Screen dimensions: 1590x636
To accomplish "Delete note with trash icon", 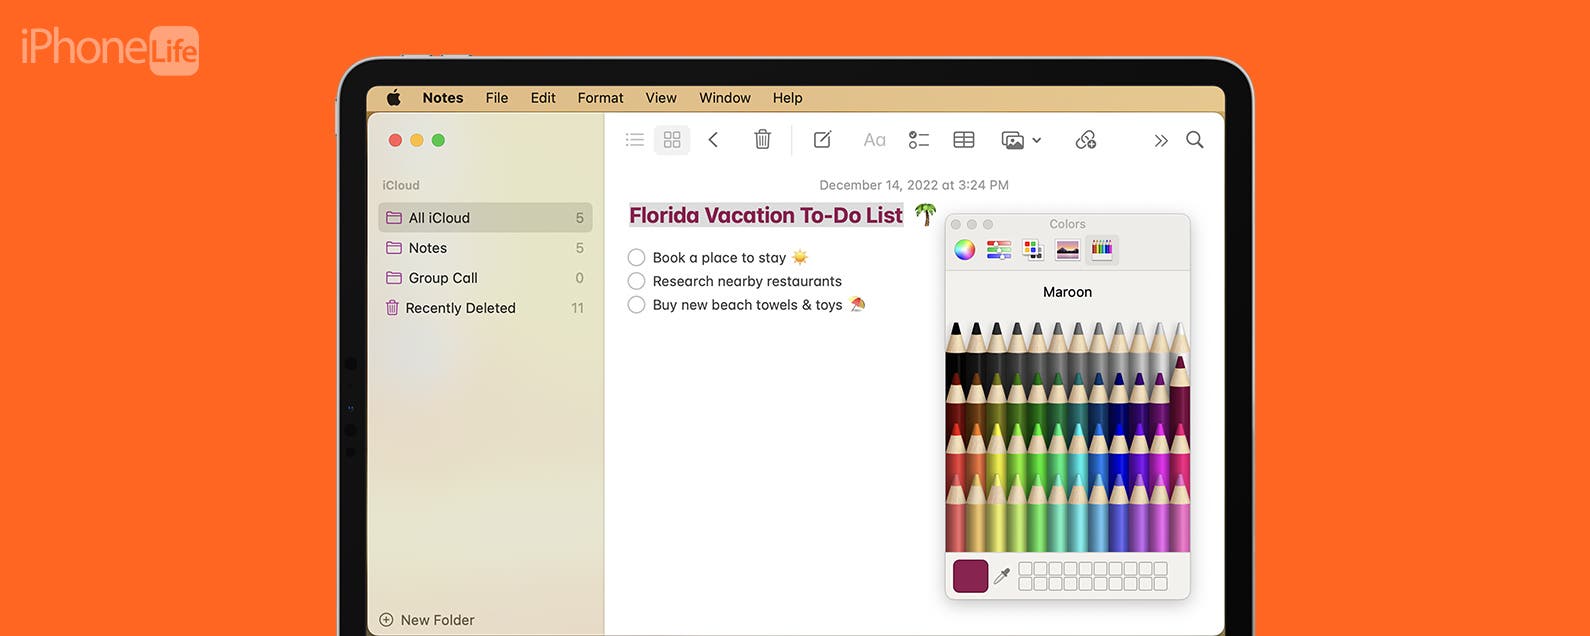I will point(762,140).
